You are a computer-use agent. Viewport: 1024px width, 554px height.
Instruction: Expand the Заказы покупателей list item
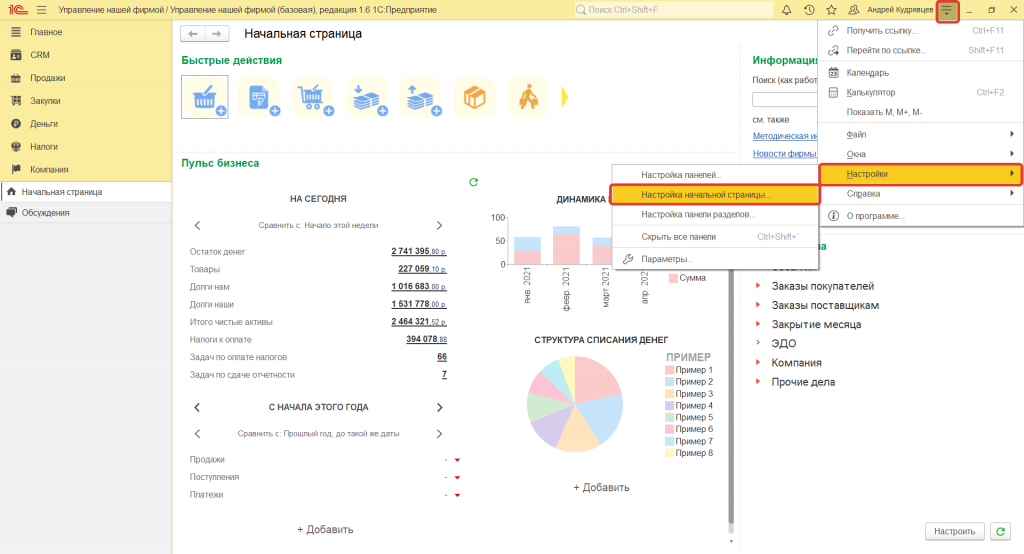click(x=757, y=287)
